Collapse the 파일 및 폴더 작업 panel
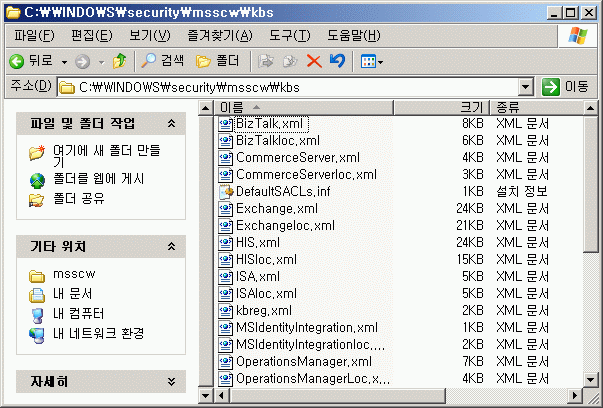The width and height of the screenshot is (603, 408). pyautogui.click(x=172, y=123)
